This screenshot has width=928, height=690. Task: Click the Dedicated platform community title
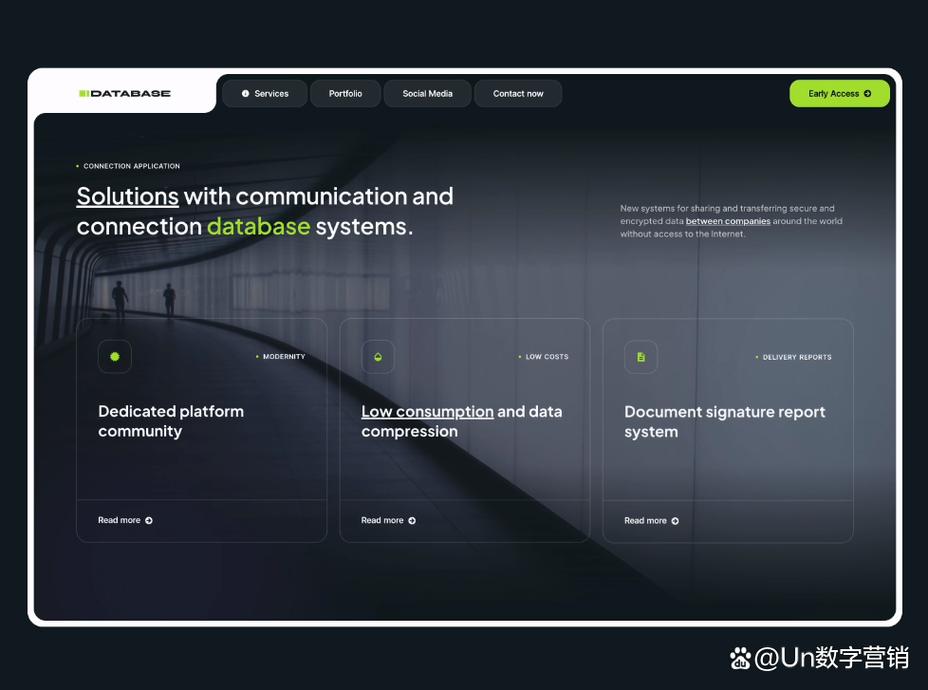click(x=171, y=421)
